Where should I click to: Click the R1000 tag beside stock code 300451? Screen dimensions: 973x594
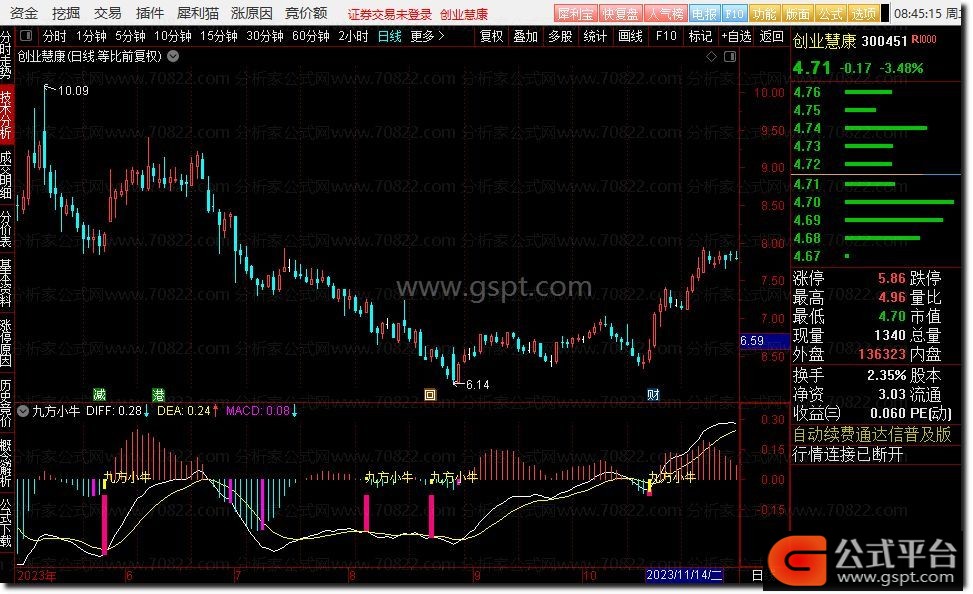click(x=924, y=40)
